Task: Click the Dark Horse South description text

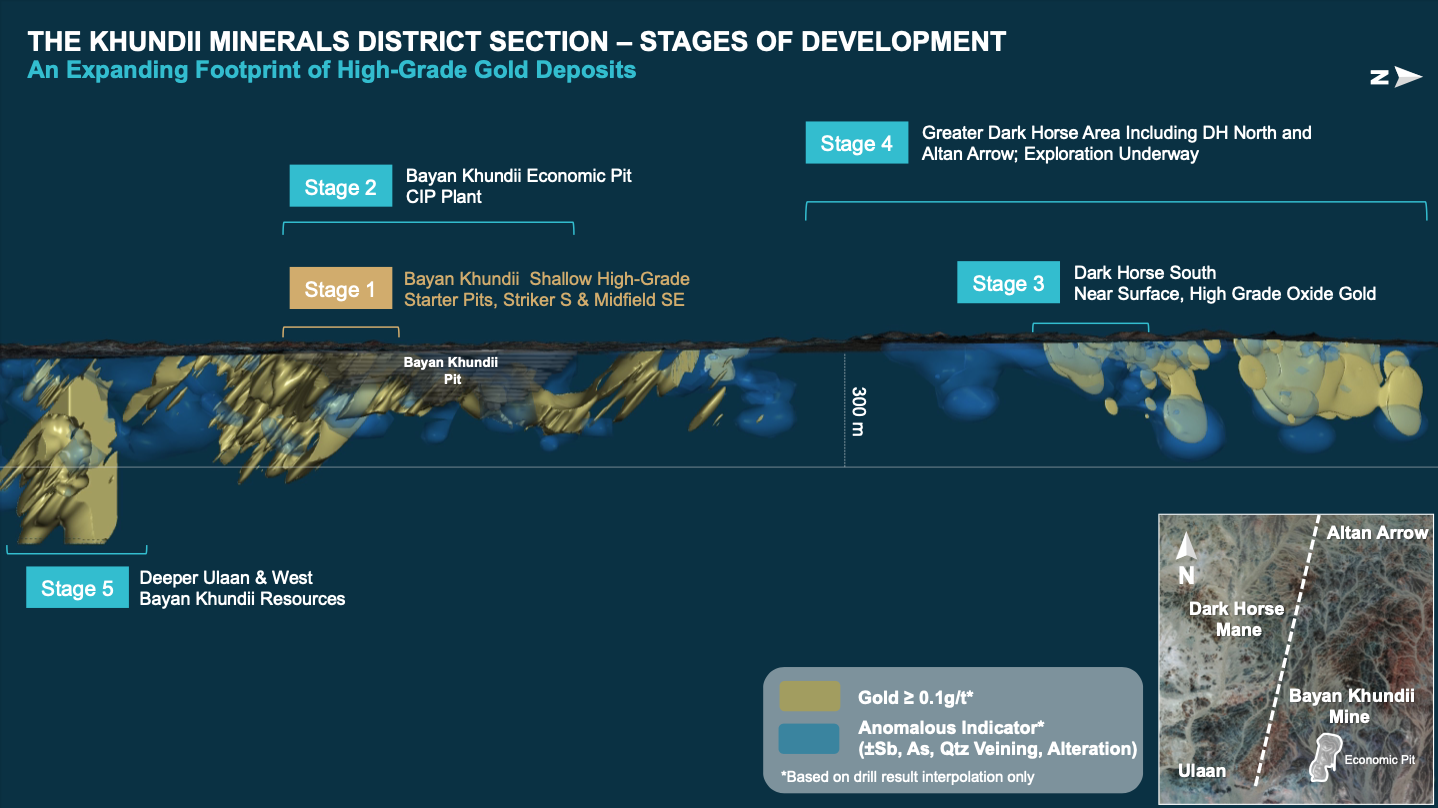Action: (x=1224, y=283)
